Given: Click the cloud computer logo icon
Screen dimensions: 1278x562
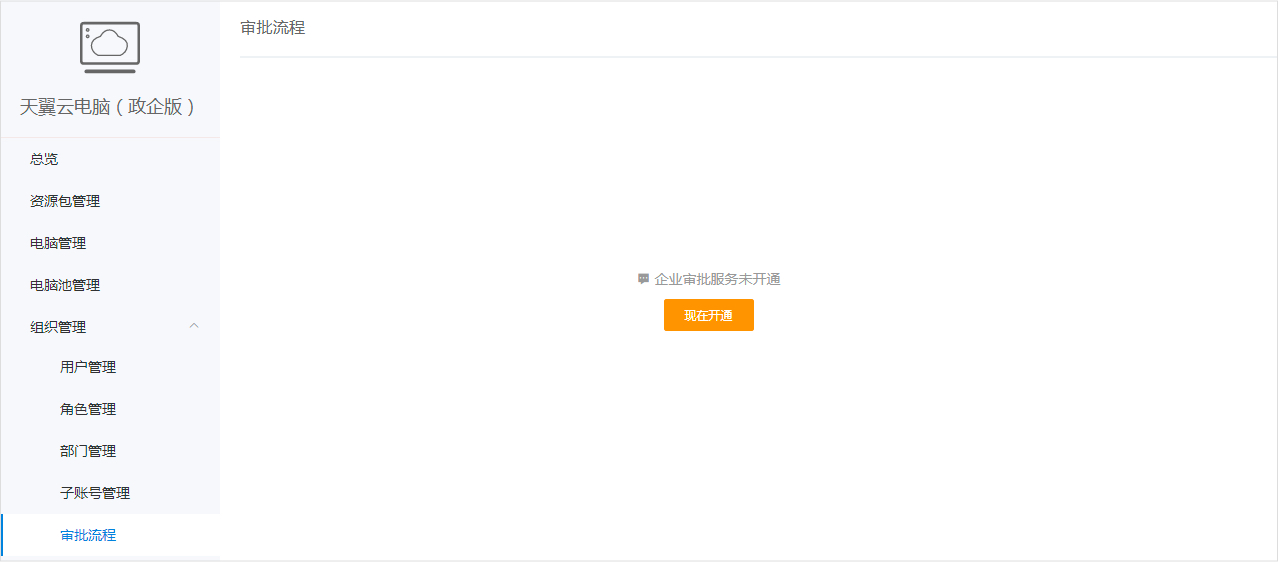Looking at the screenshot, I should (110, 48).
